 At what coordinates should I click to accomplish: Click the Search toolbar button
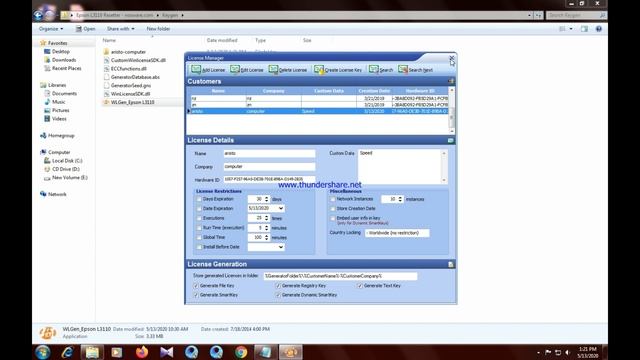click(x=381, y=70)
